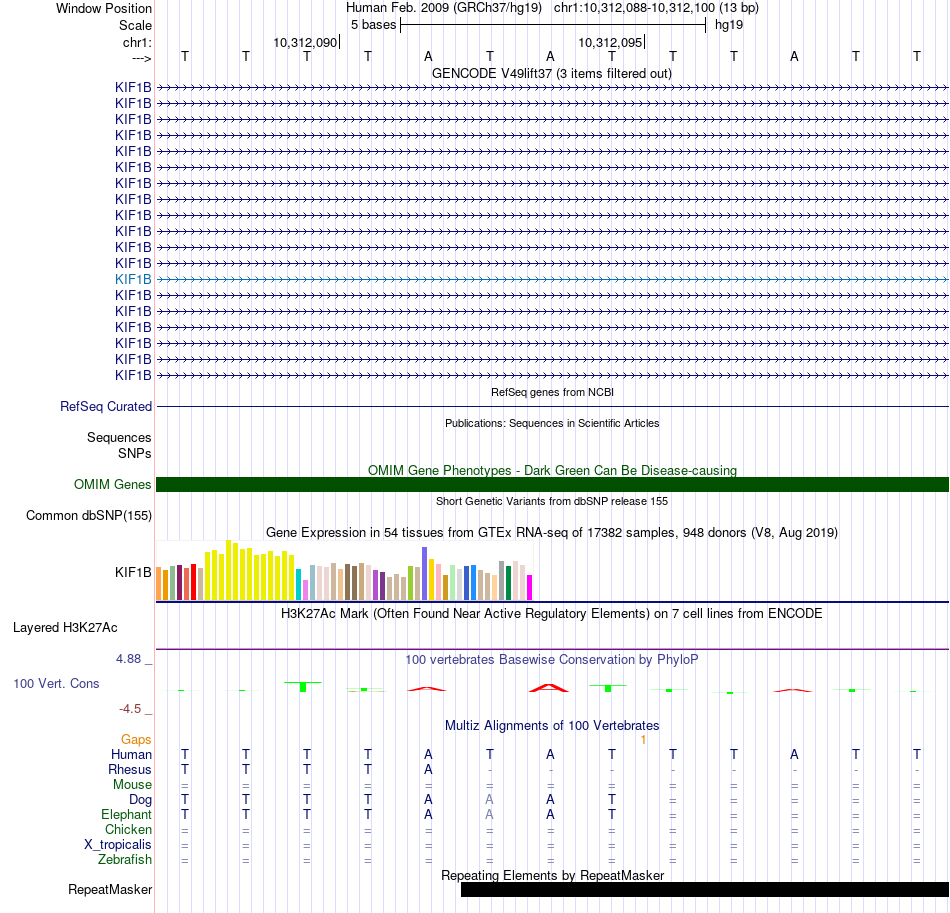Click the cyan bar in GTEx expression chart

tap(299, 584)
